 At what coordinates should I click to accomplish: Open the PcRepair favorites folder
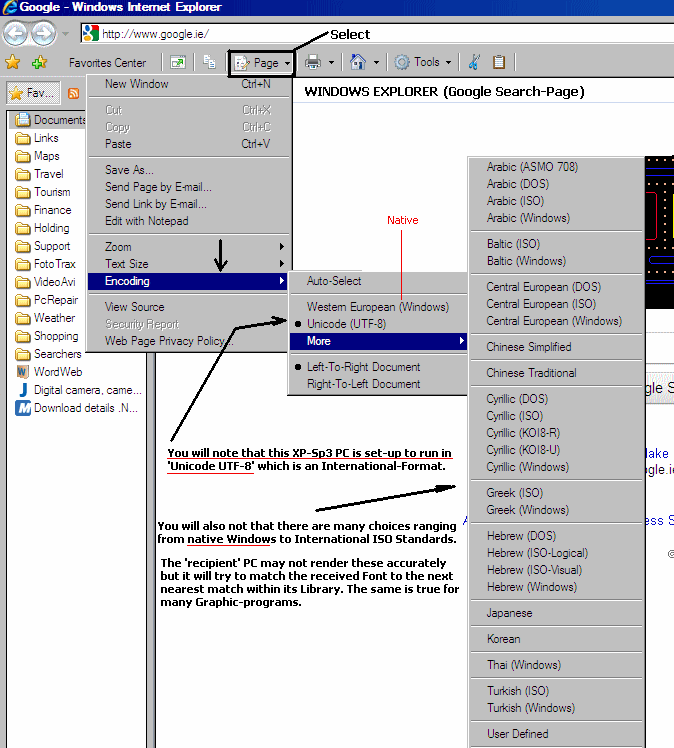coord(56,300)
